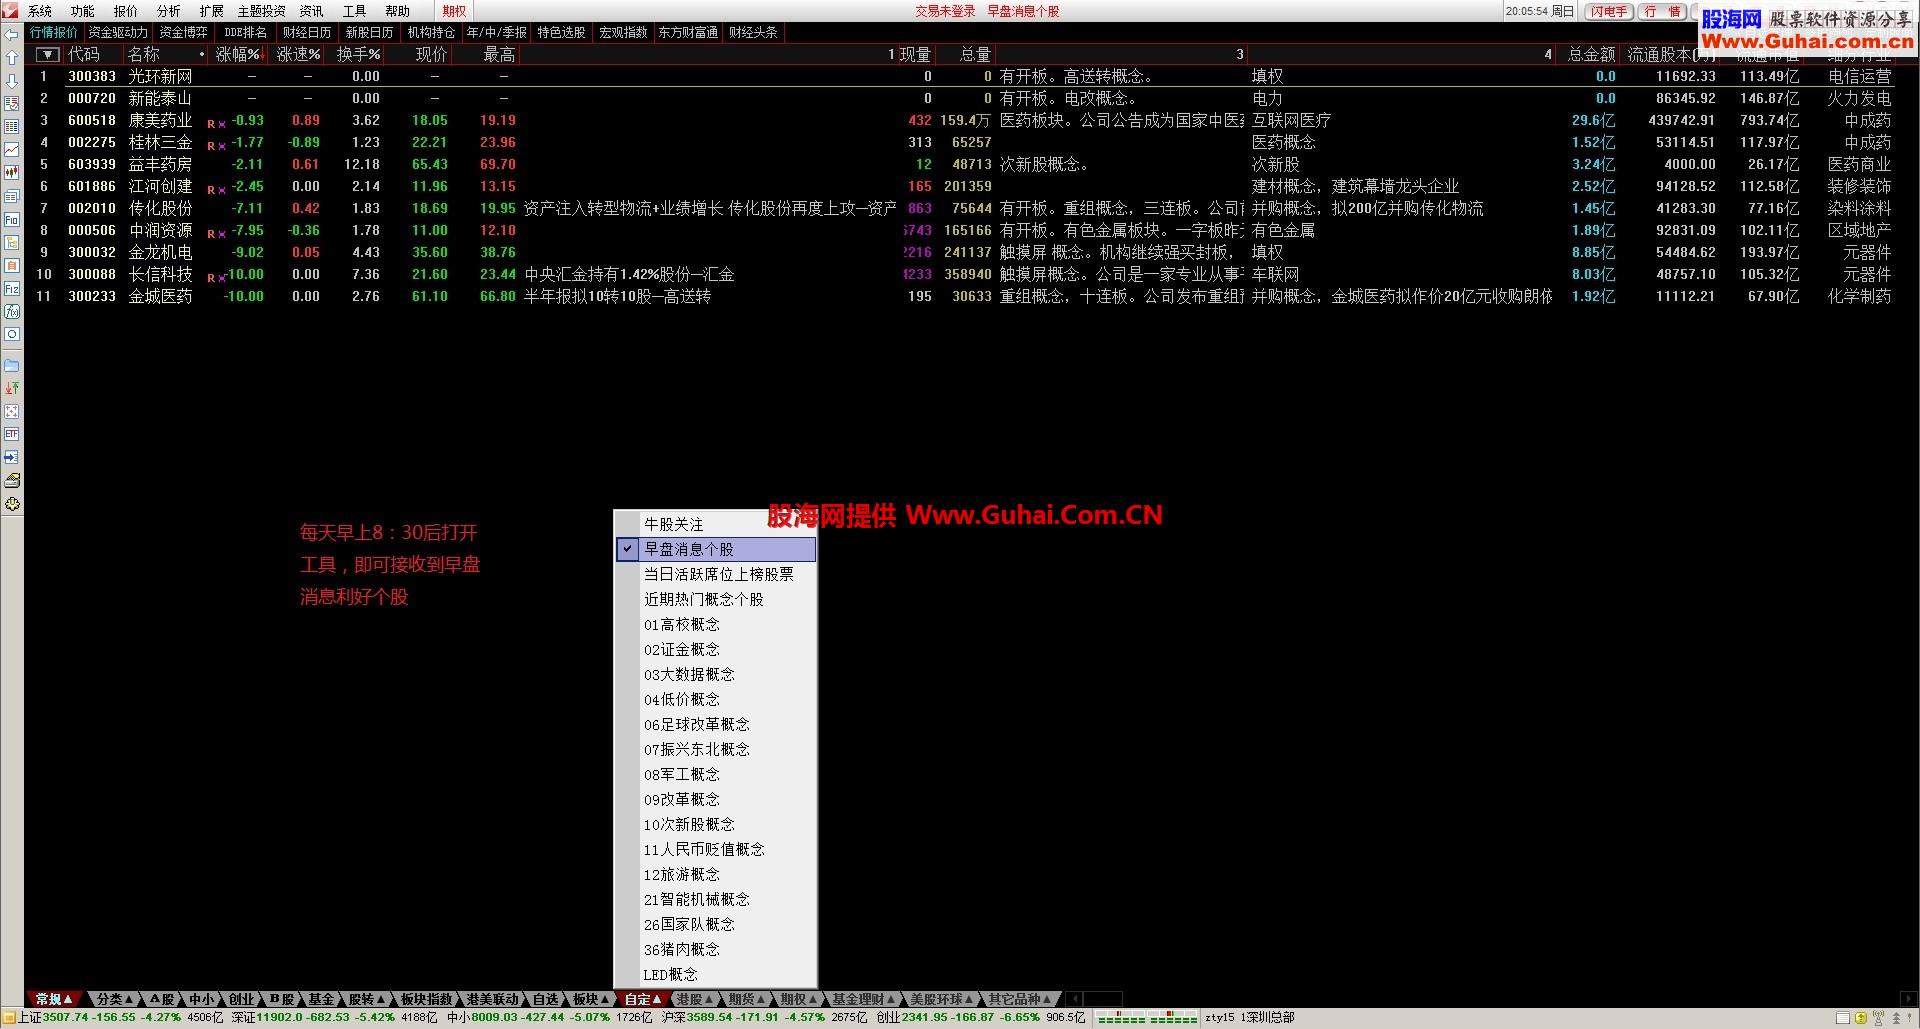Switch to the 东方财富通 tab
This screenshot has height=1029, width=1920.
tap(688, 33)
